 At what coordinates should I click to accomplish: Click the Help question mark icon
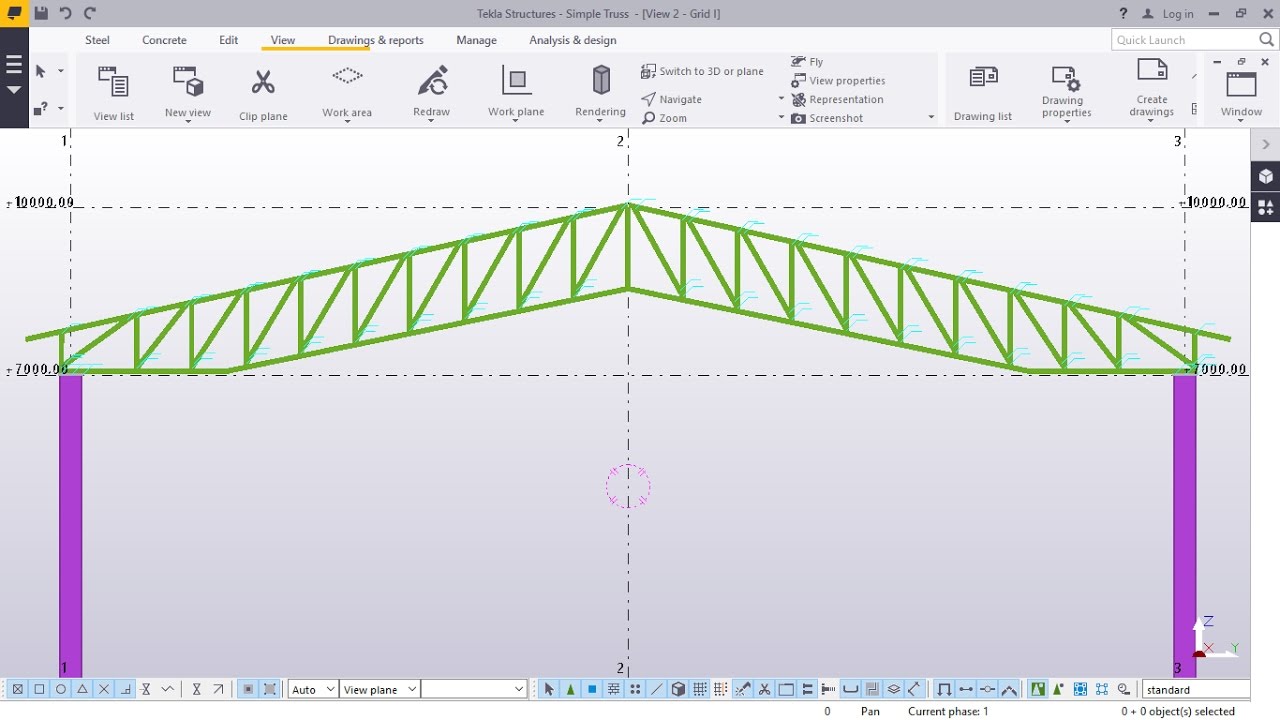[1124, 13]
